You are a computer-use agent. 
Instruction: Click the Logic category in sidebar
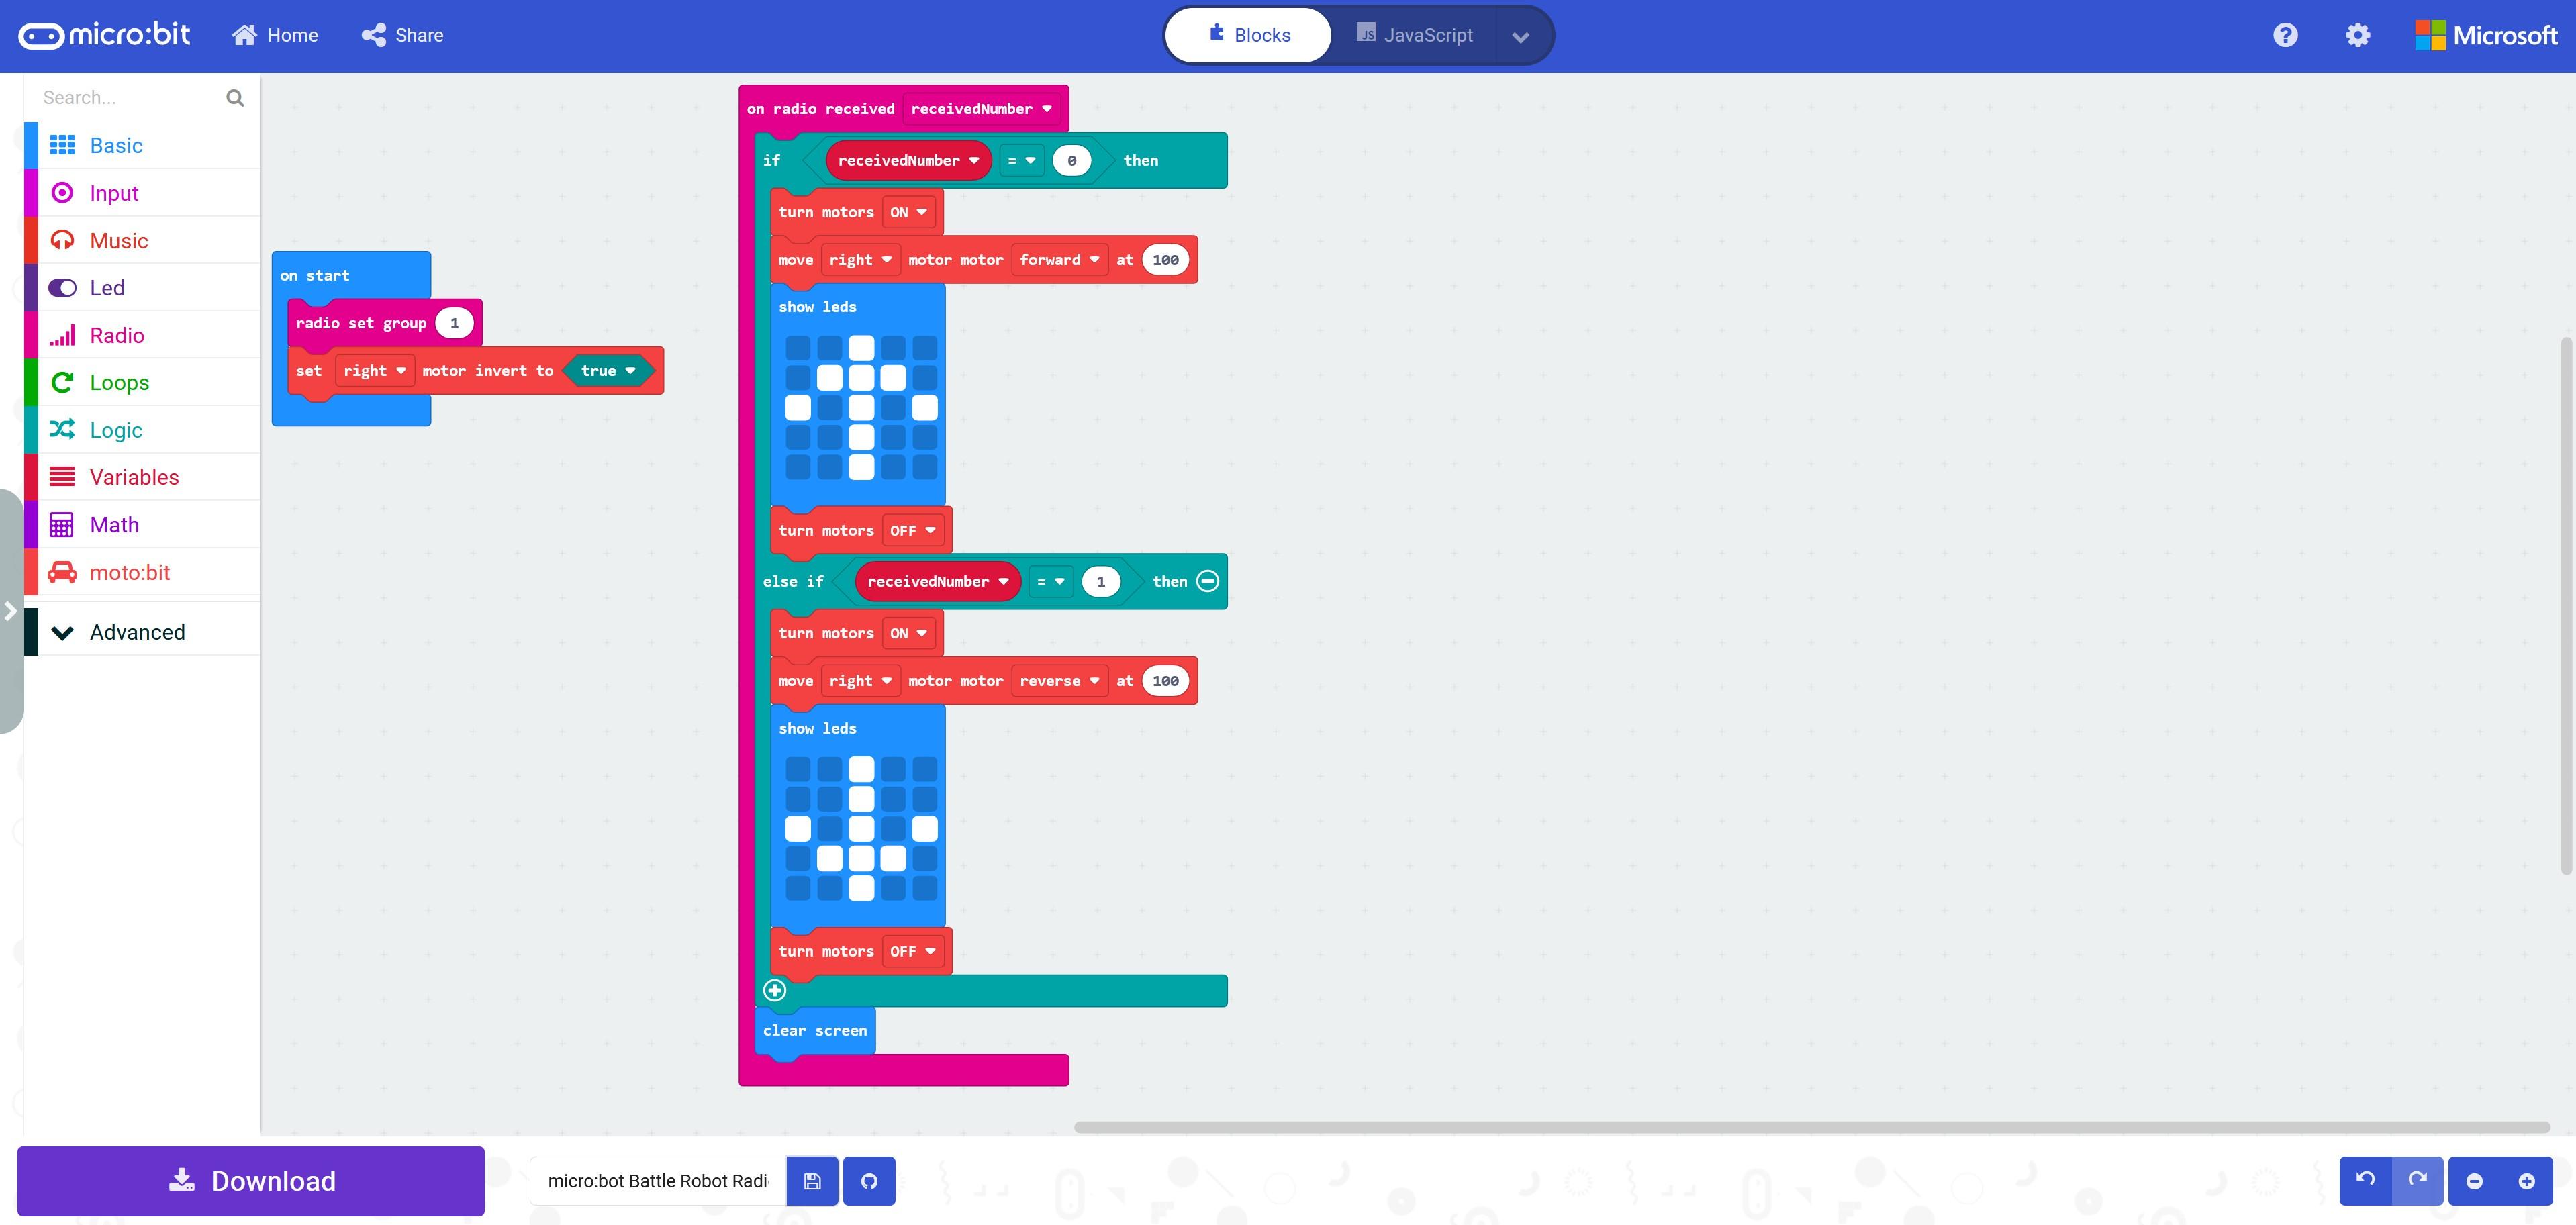coord(115,430)
